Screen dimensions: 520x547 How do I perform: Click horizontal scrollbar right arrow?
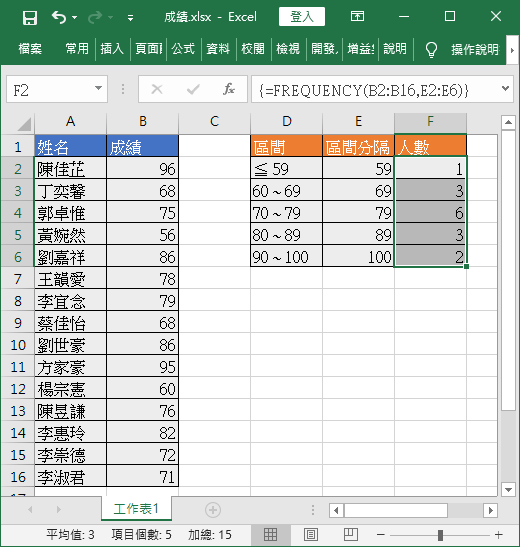click(490, 510)
